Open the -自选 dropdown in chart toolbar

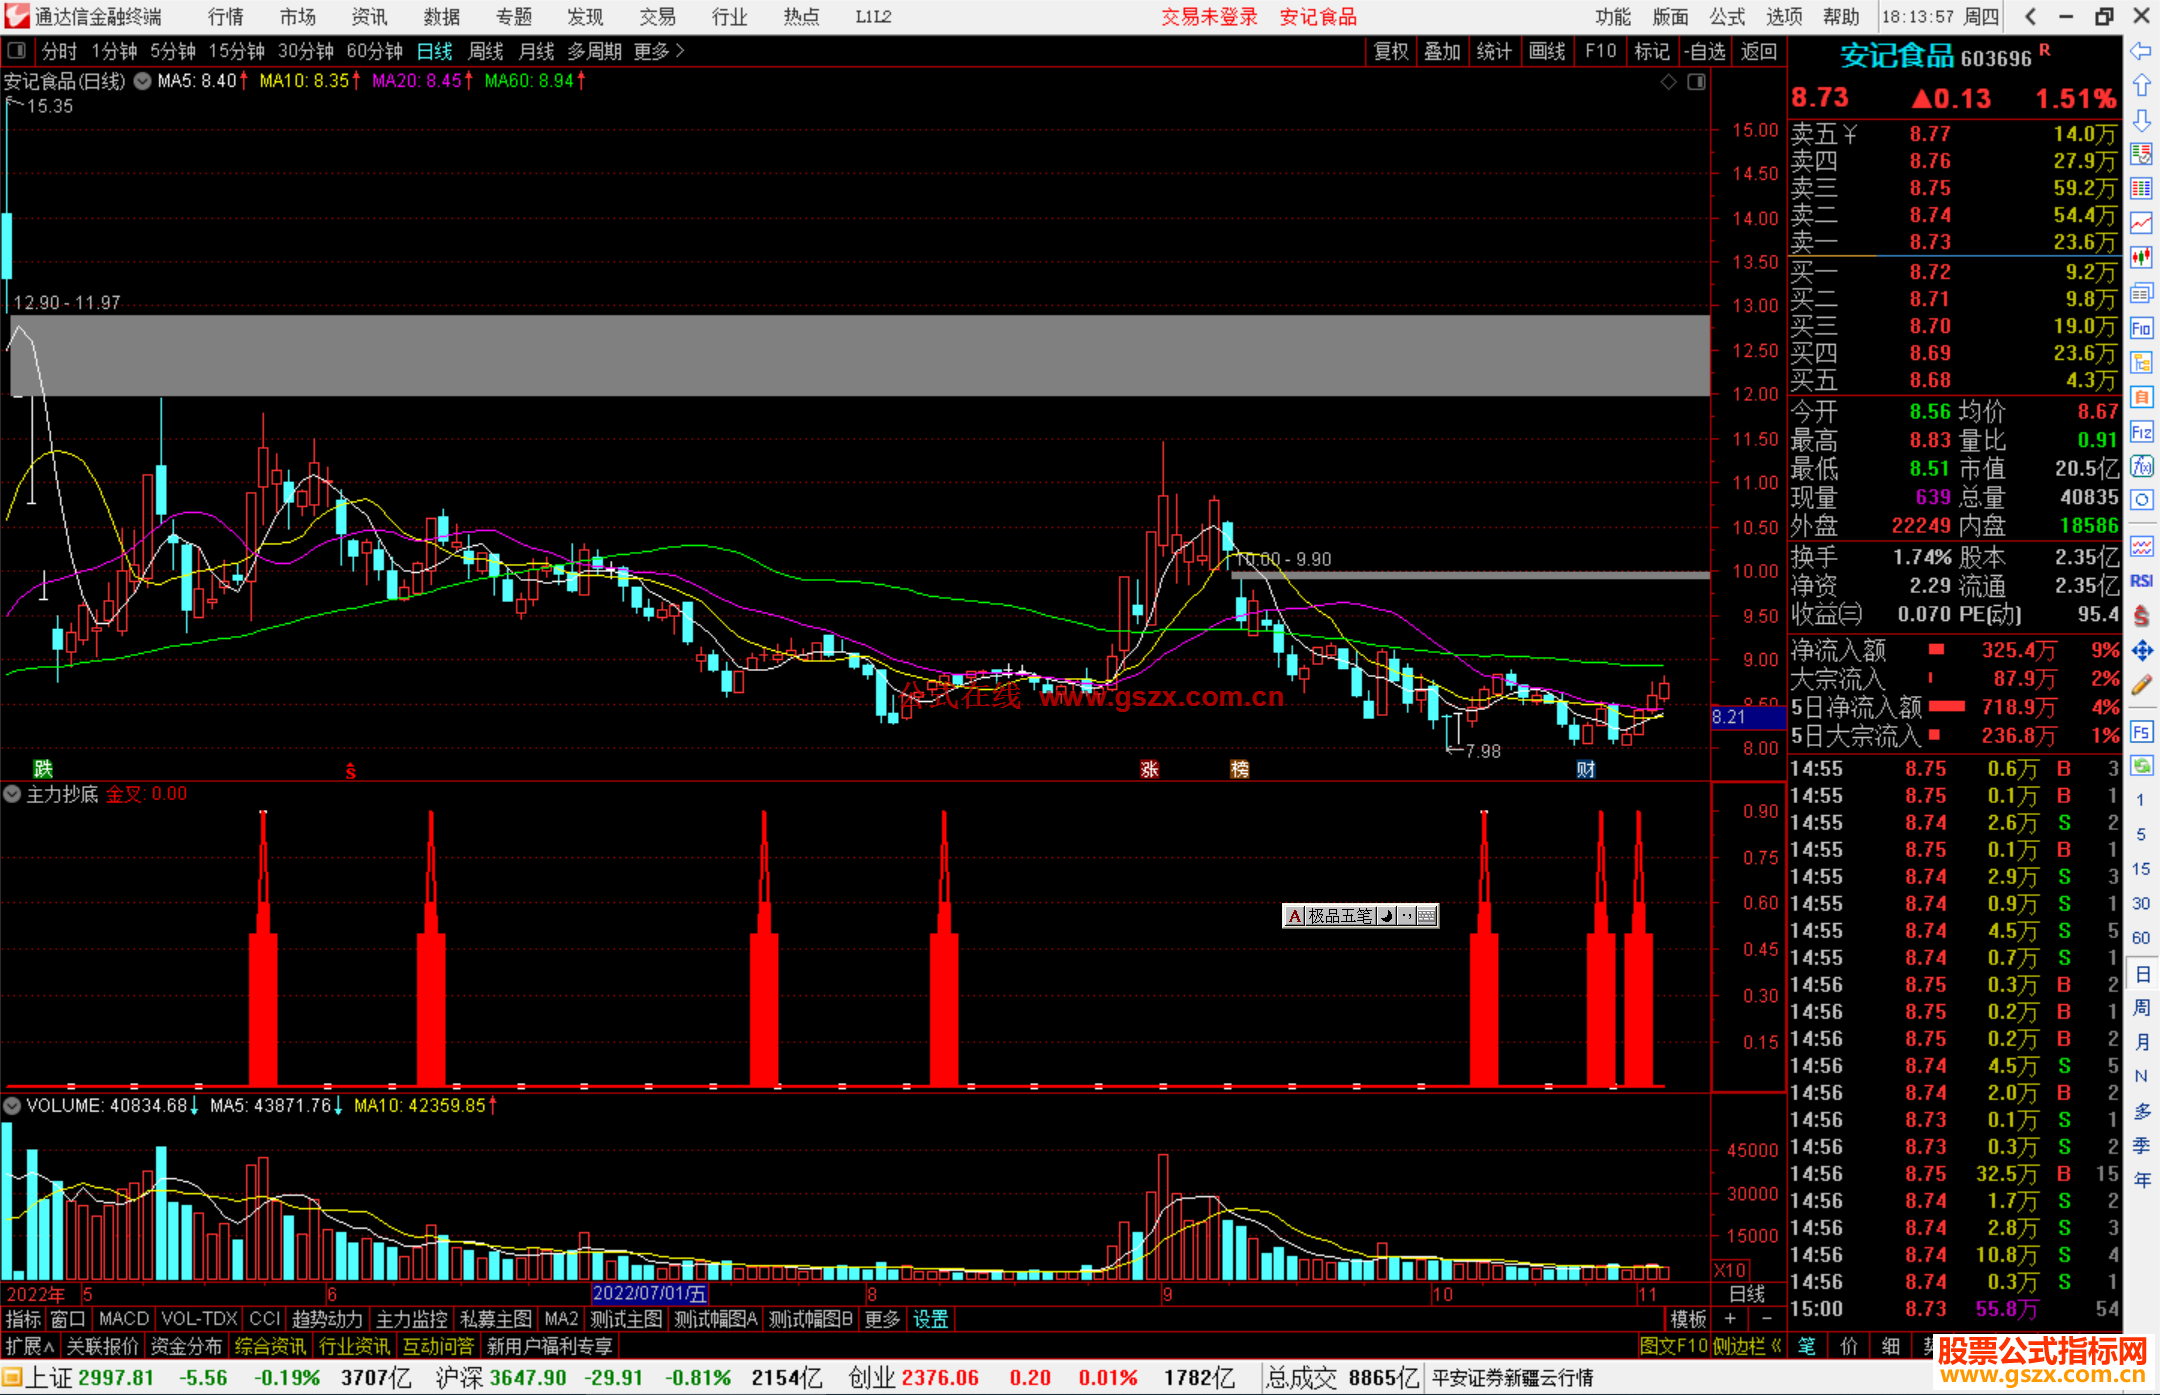click(1704, 51)
